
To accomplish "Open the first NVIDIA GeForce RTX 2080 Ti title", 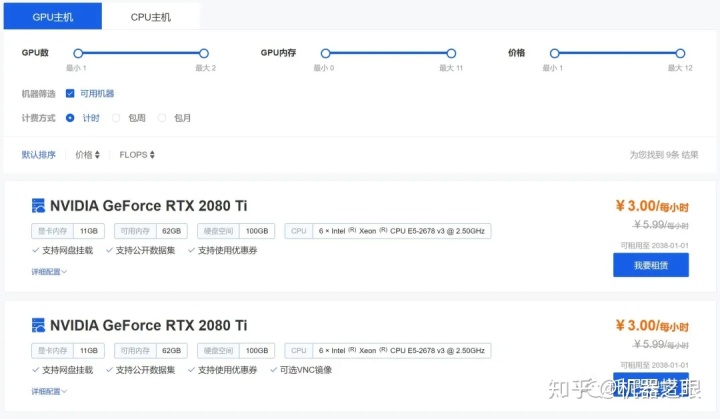I will pyautogui.click(x=148, y=205).
